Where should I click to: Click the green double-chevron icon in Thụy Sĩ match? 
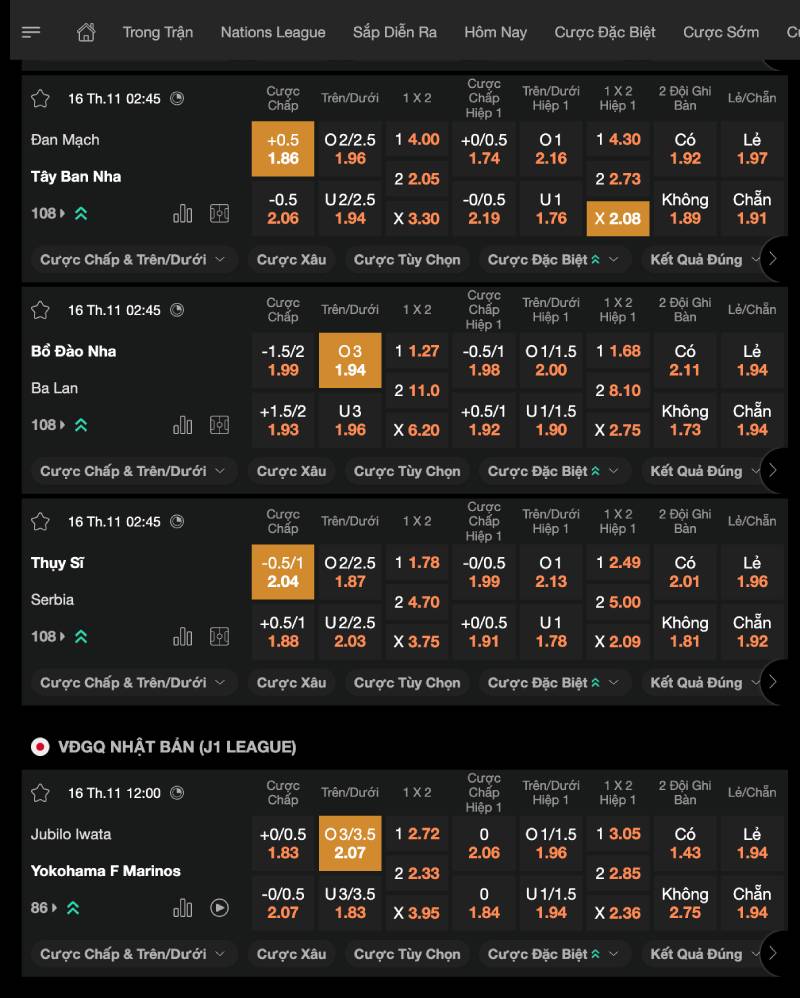[x=81, y=636]
